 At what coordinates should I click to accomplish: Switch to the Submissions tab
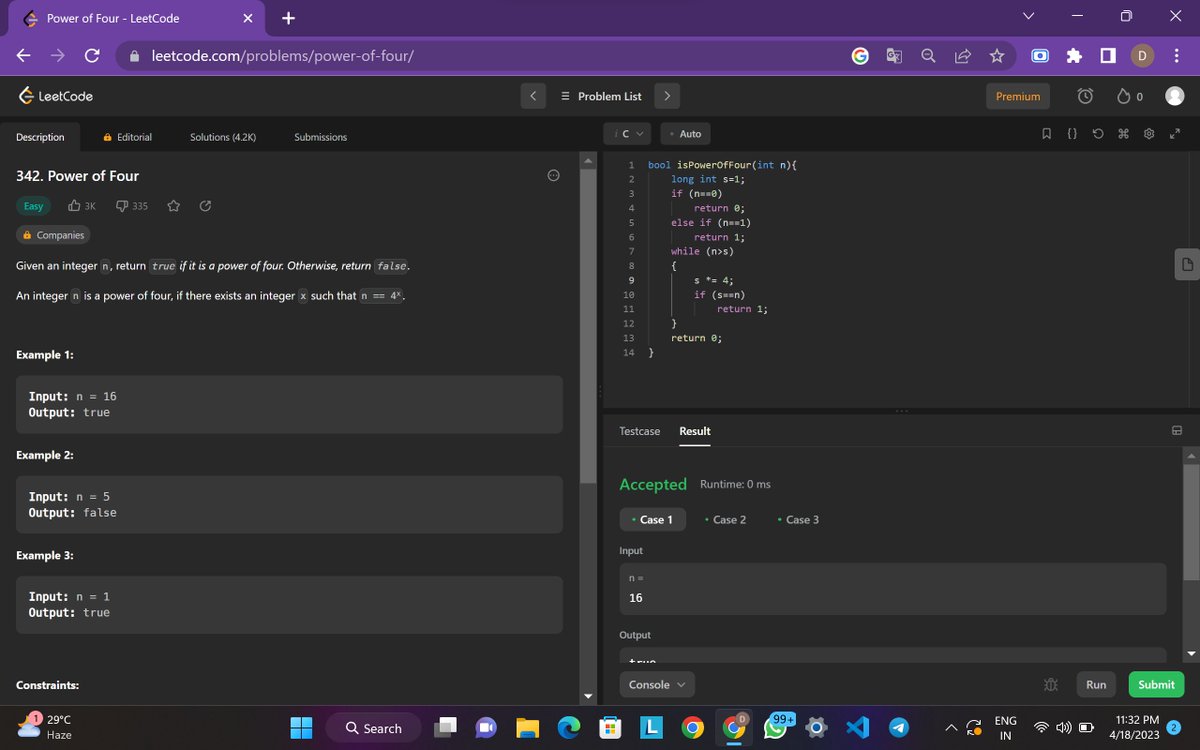pyautogui.click(x=320, y=137)
